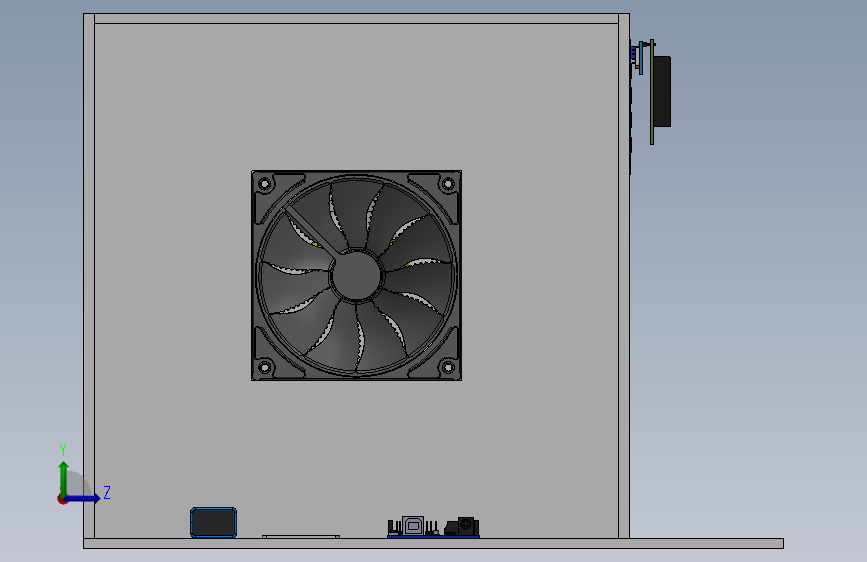
Task: Select the blue-outlined black component on floor
Action: point(213,522)
